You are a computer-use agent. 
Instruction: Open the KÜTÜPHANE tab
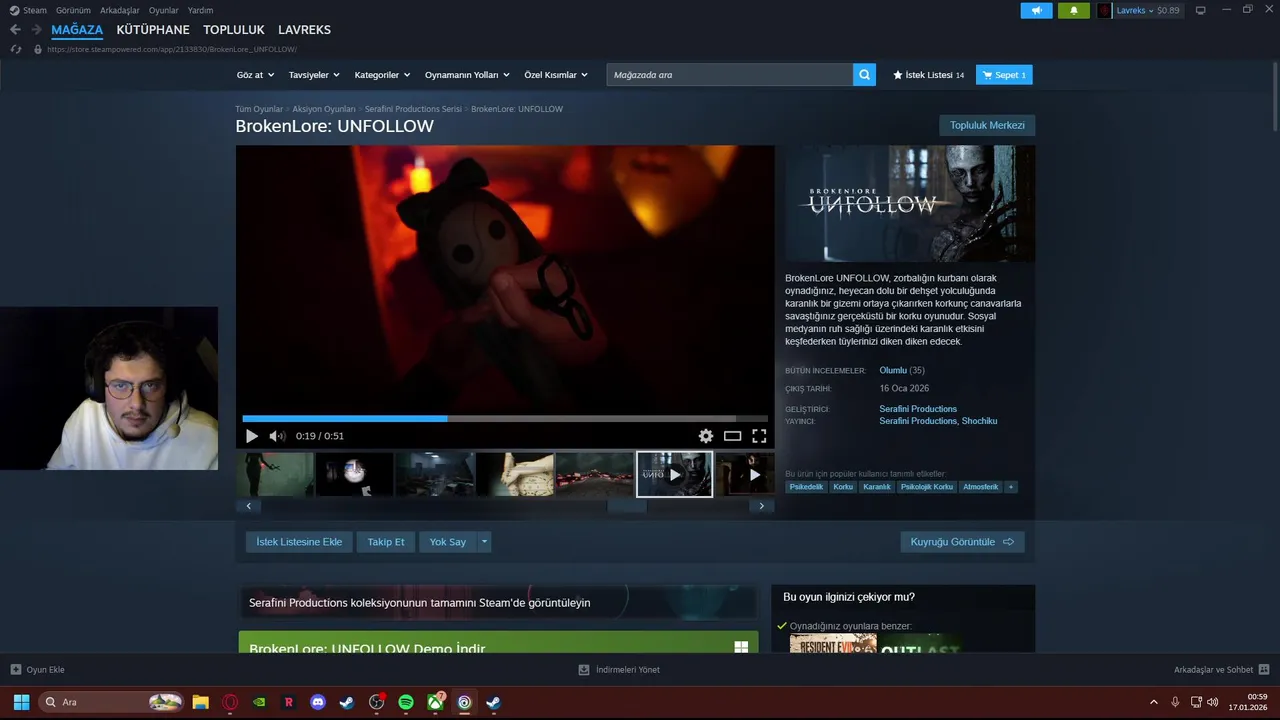pyautogui.click(x=153, y=30)
